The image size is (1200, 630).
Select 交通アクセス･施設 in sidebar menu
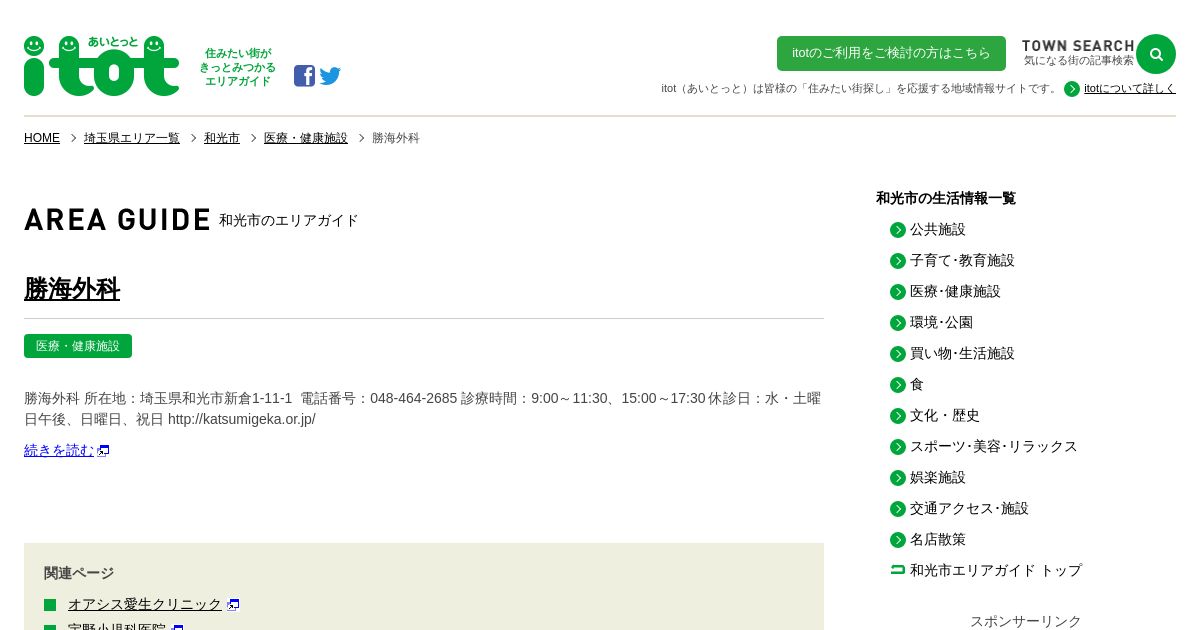969,509
